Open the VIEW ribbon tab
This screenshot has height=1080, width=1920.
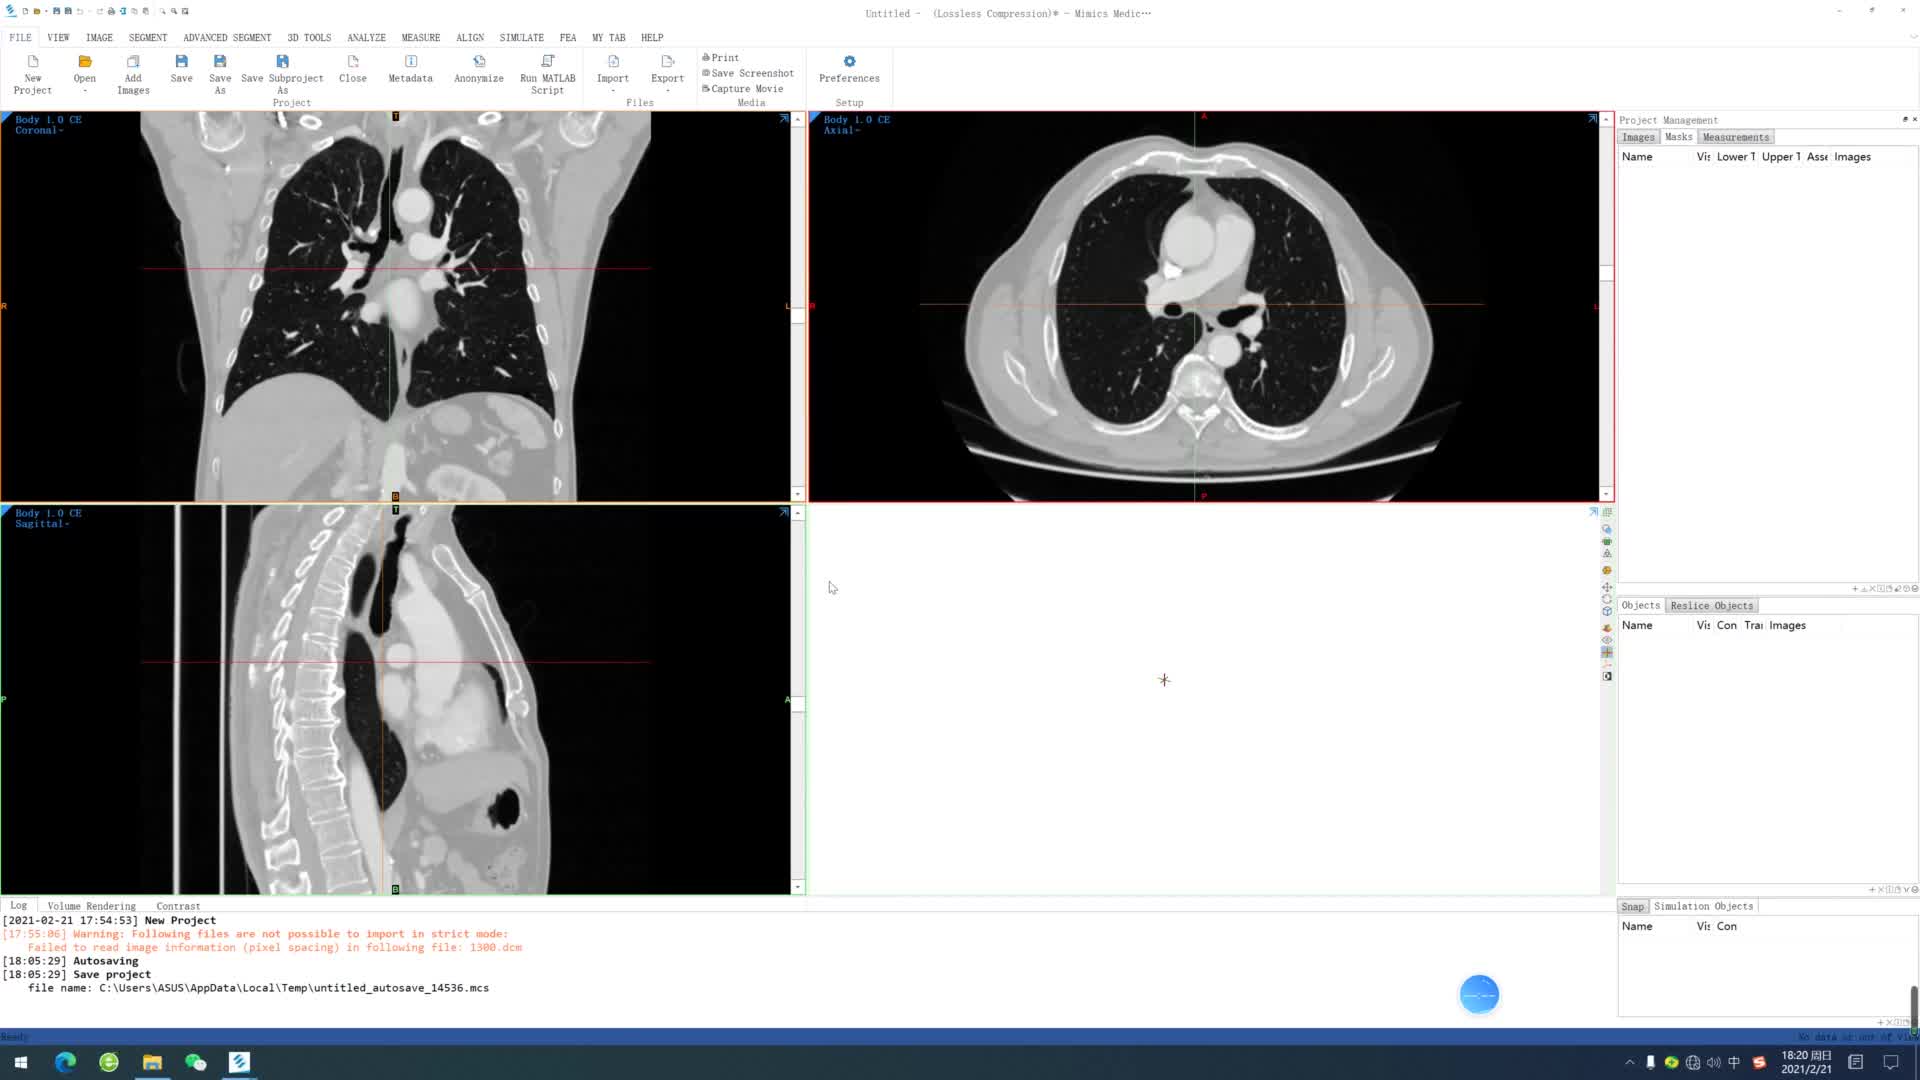click(58, 37)
